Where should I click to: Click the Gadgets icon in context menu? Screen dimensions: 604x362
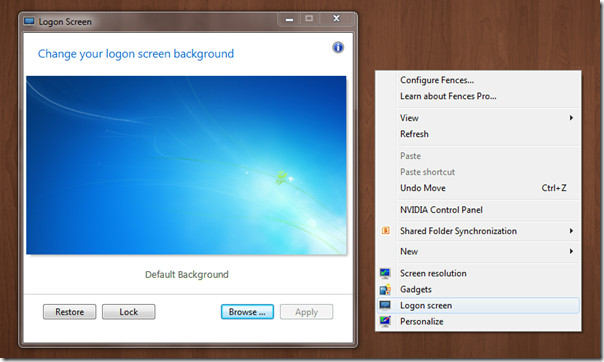[385, 289]
